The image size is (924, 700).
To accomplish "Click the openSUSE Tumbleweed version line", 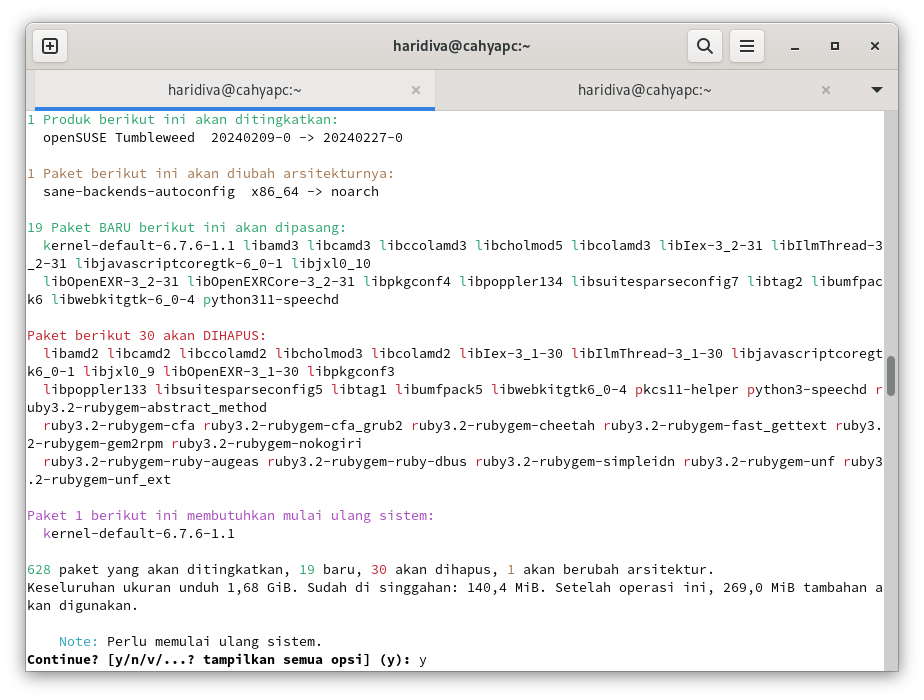I will coord(222,137).
